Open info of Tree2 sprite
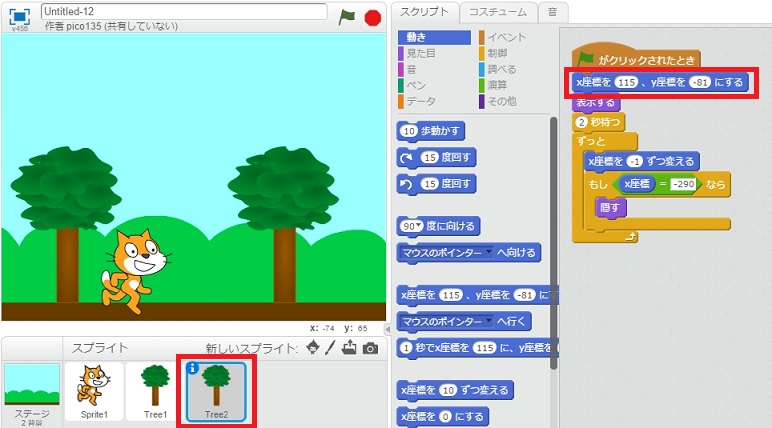Image resolution: width=772 pixels, height=428 pixels. 193,368
